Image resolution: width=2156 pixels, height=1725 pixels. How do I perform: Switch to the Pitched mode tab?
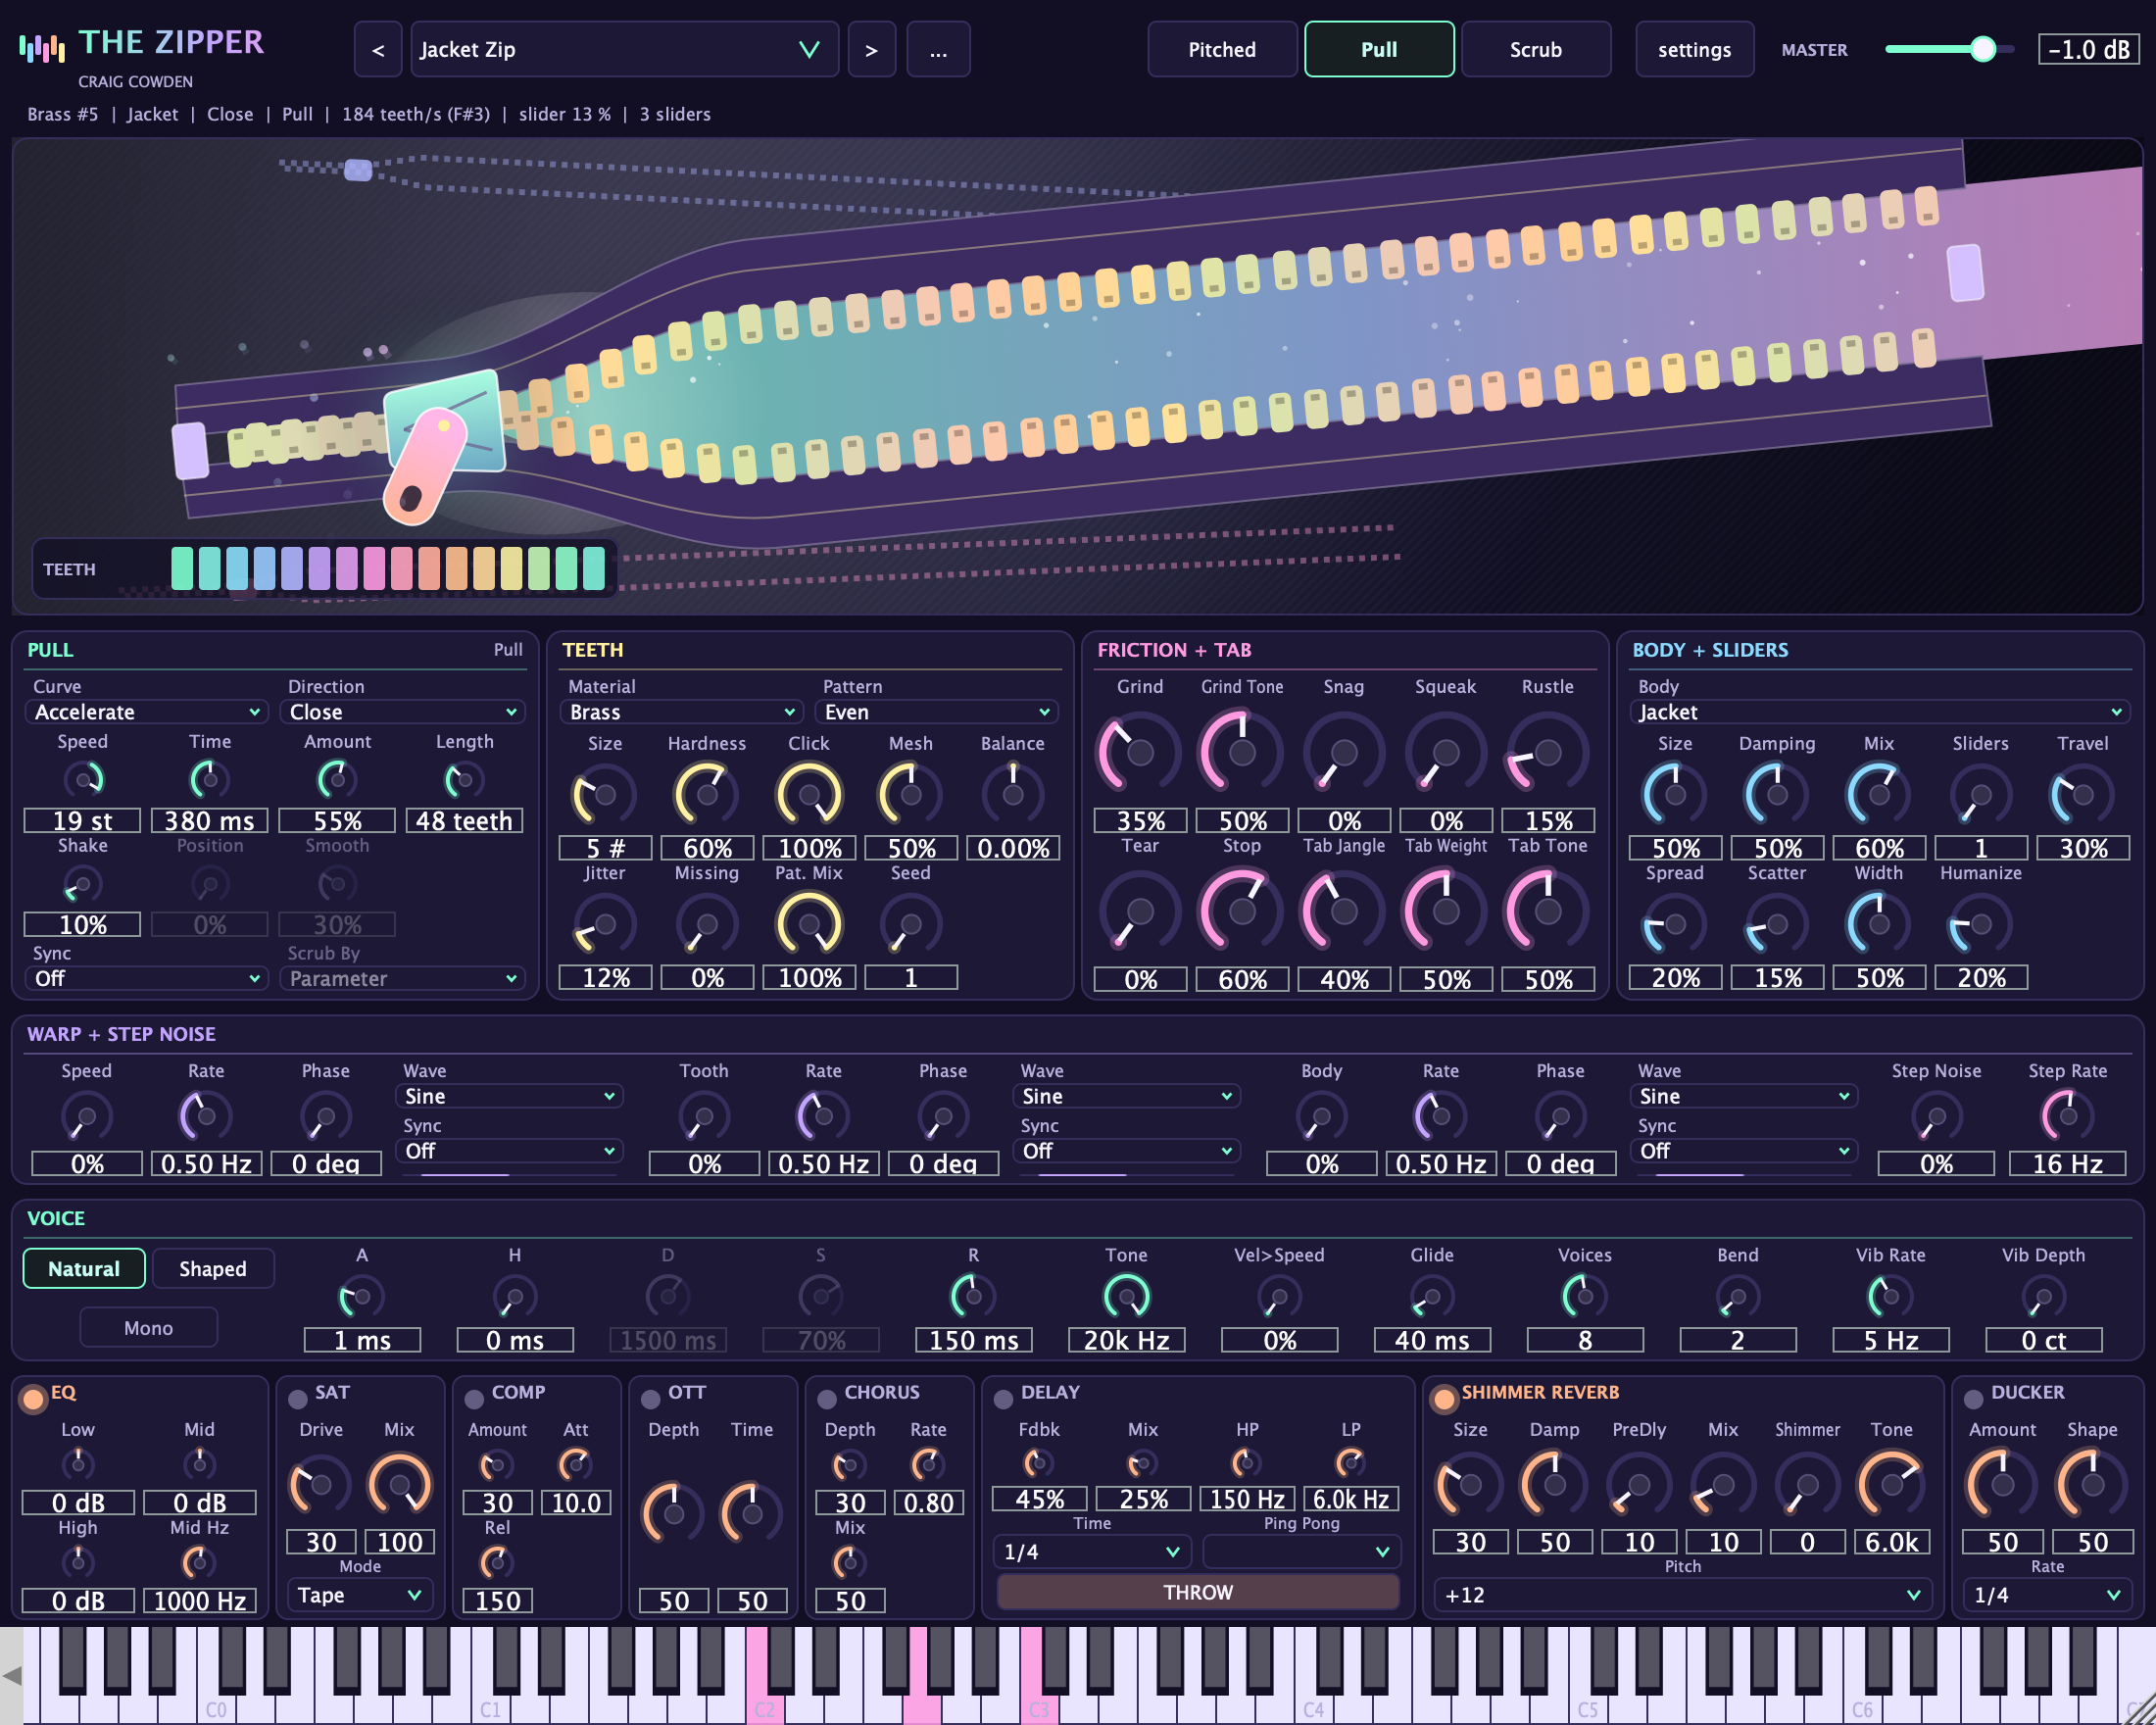(x=1221, y=50)
